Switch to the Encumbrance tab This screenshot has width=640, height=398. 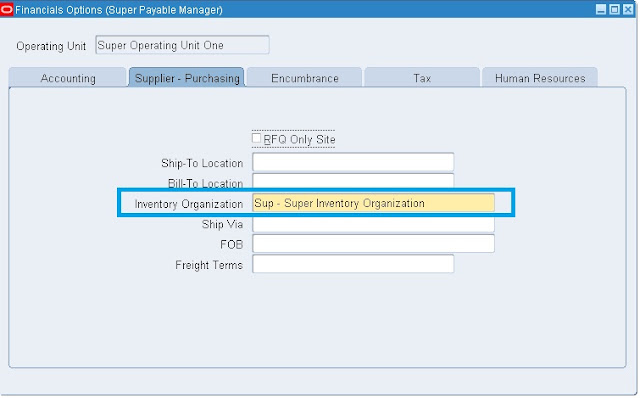304,78
